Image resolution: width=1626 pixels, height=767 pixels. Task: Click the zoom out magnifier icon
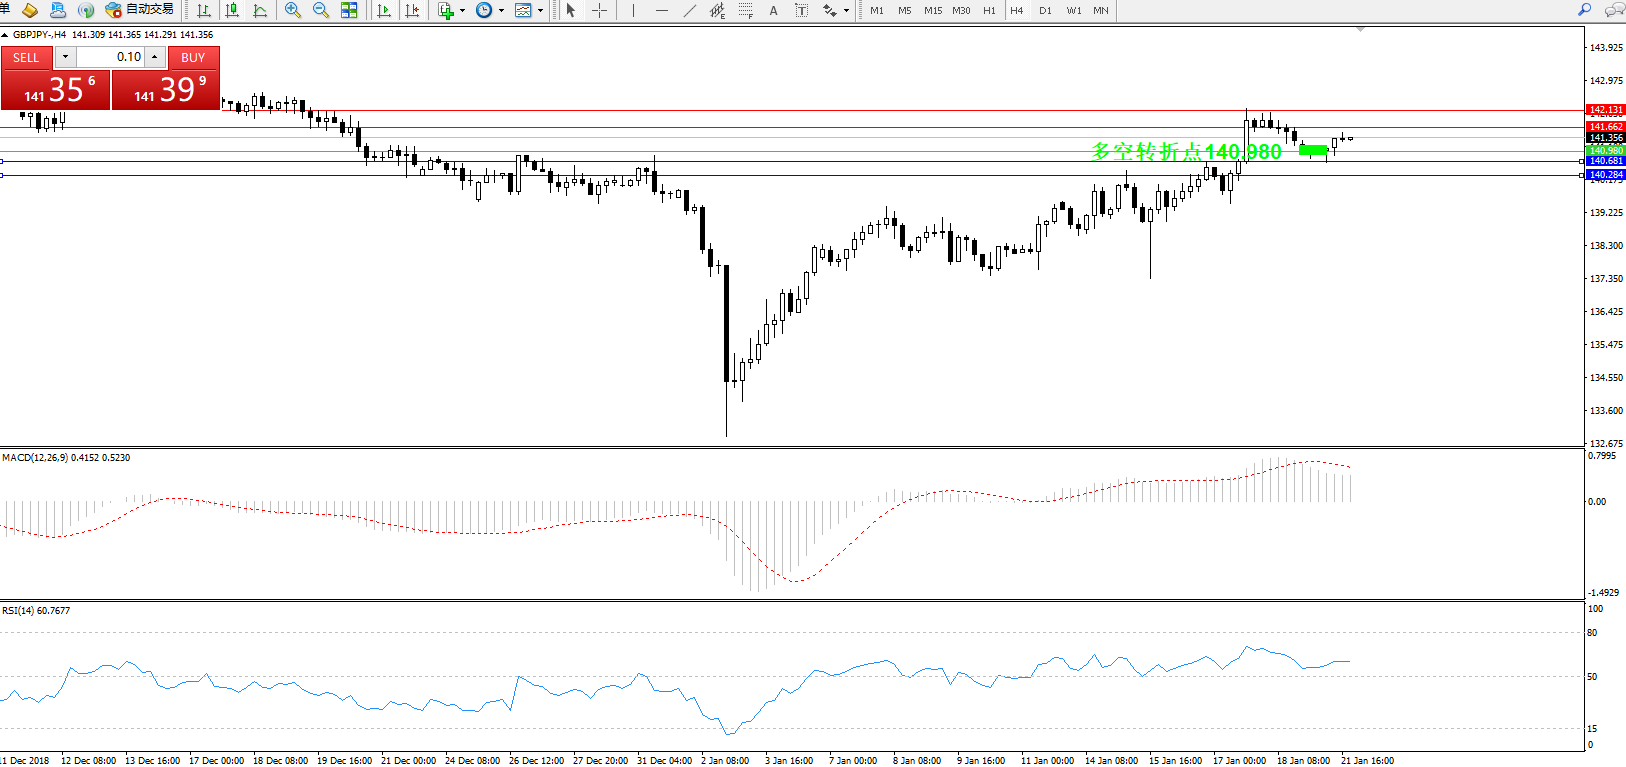[320, 10]
